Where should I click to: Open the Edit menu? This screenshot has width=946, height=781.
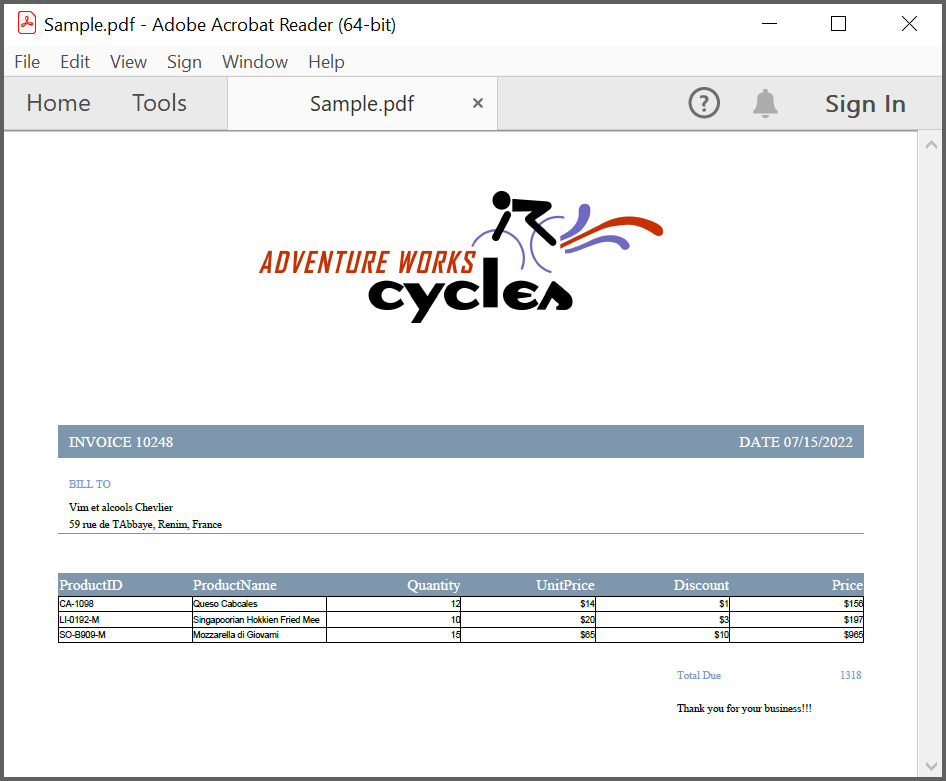pos(75,62)
